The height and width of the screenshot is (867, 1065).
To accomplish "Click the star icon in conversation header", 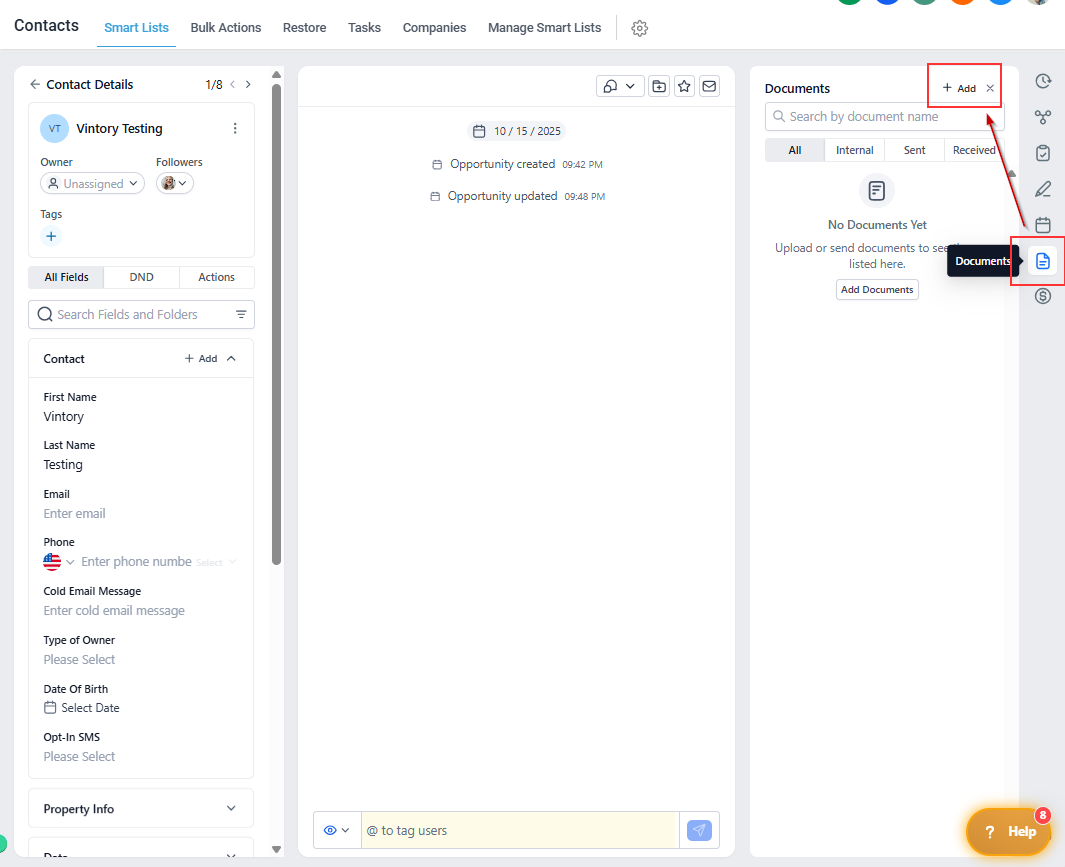I will [x=684, y=86].
